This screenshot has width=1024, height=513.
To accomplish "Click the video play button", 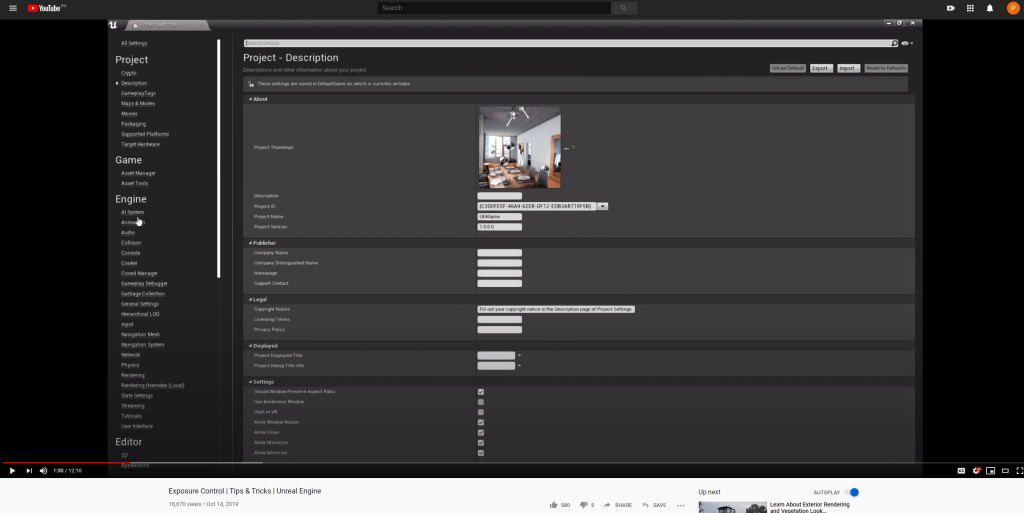I will tap(12, 470).
